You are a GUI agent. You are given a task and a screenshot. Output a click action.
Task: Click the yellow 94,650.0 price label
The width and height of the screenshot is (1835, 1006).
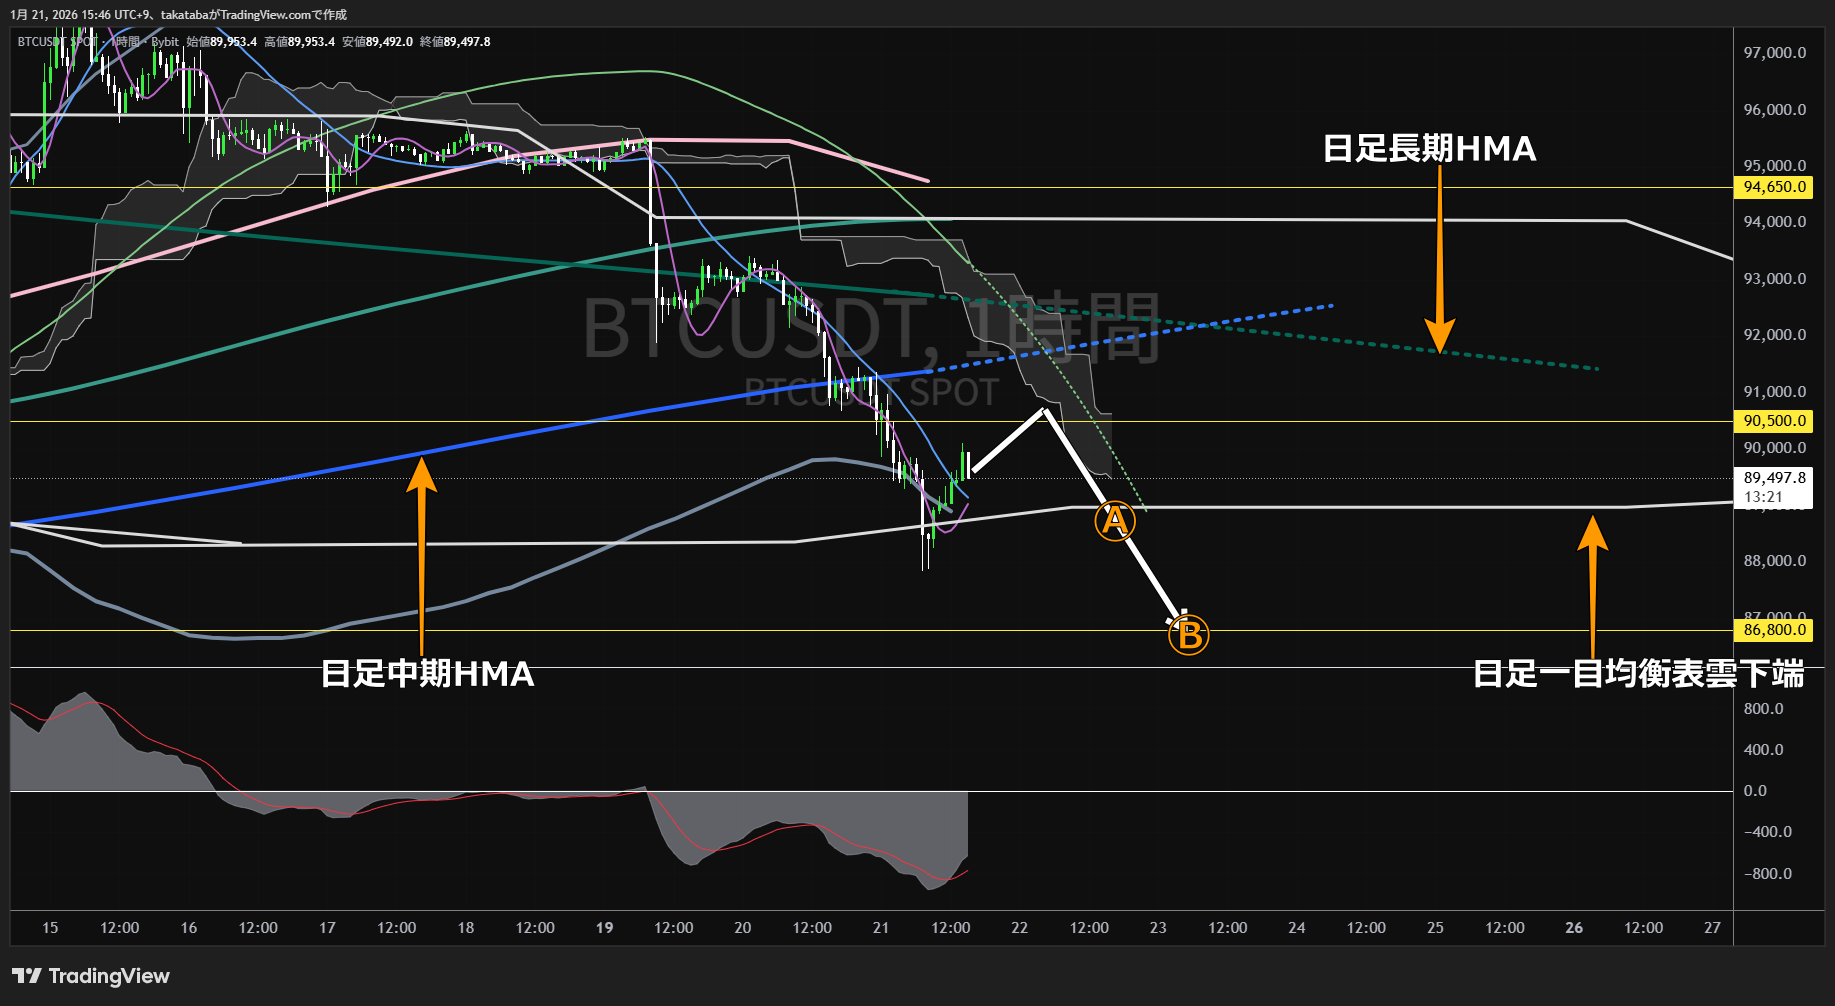coord(1773,187)
